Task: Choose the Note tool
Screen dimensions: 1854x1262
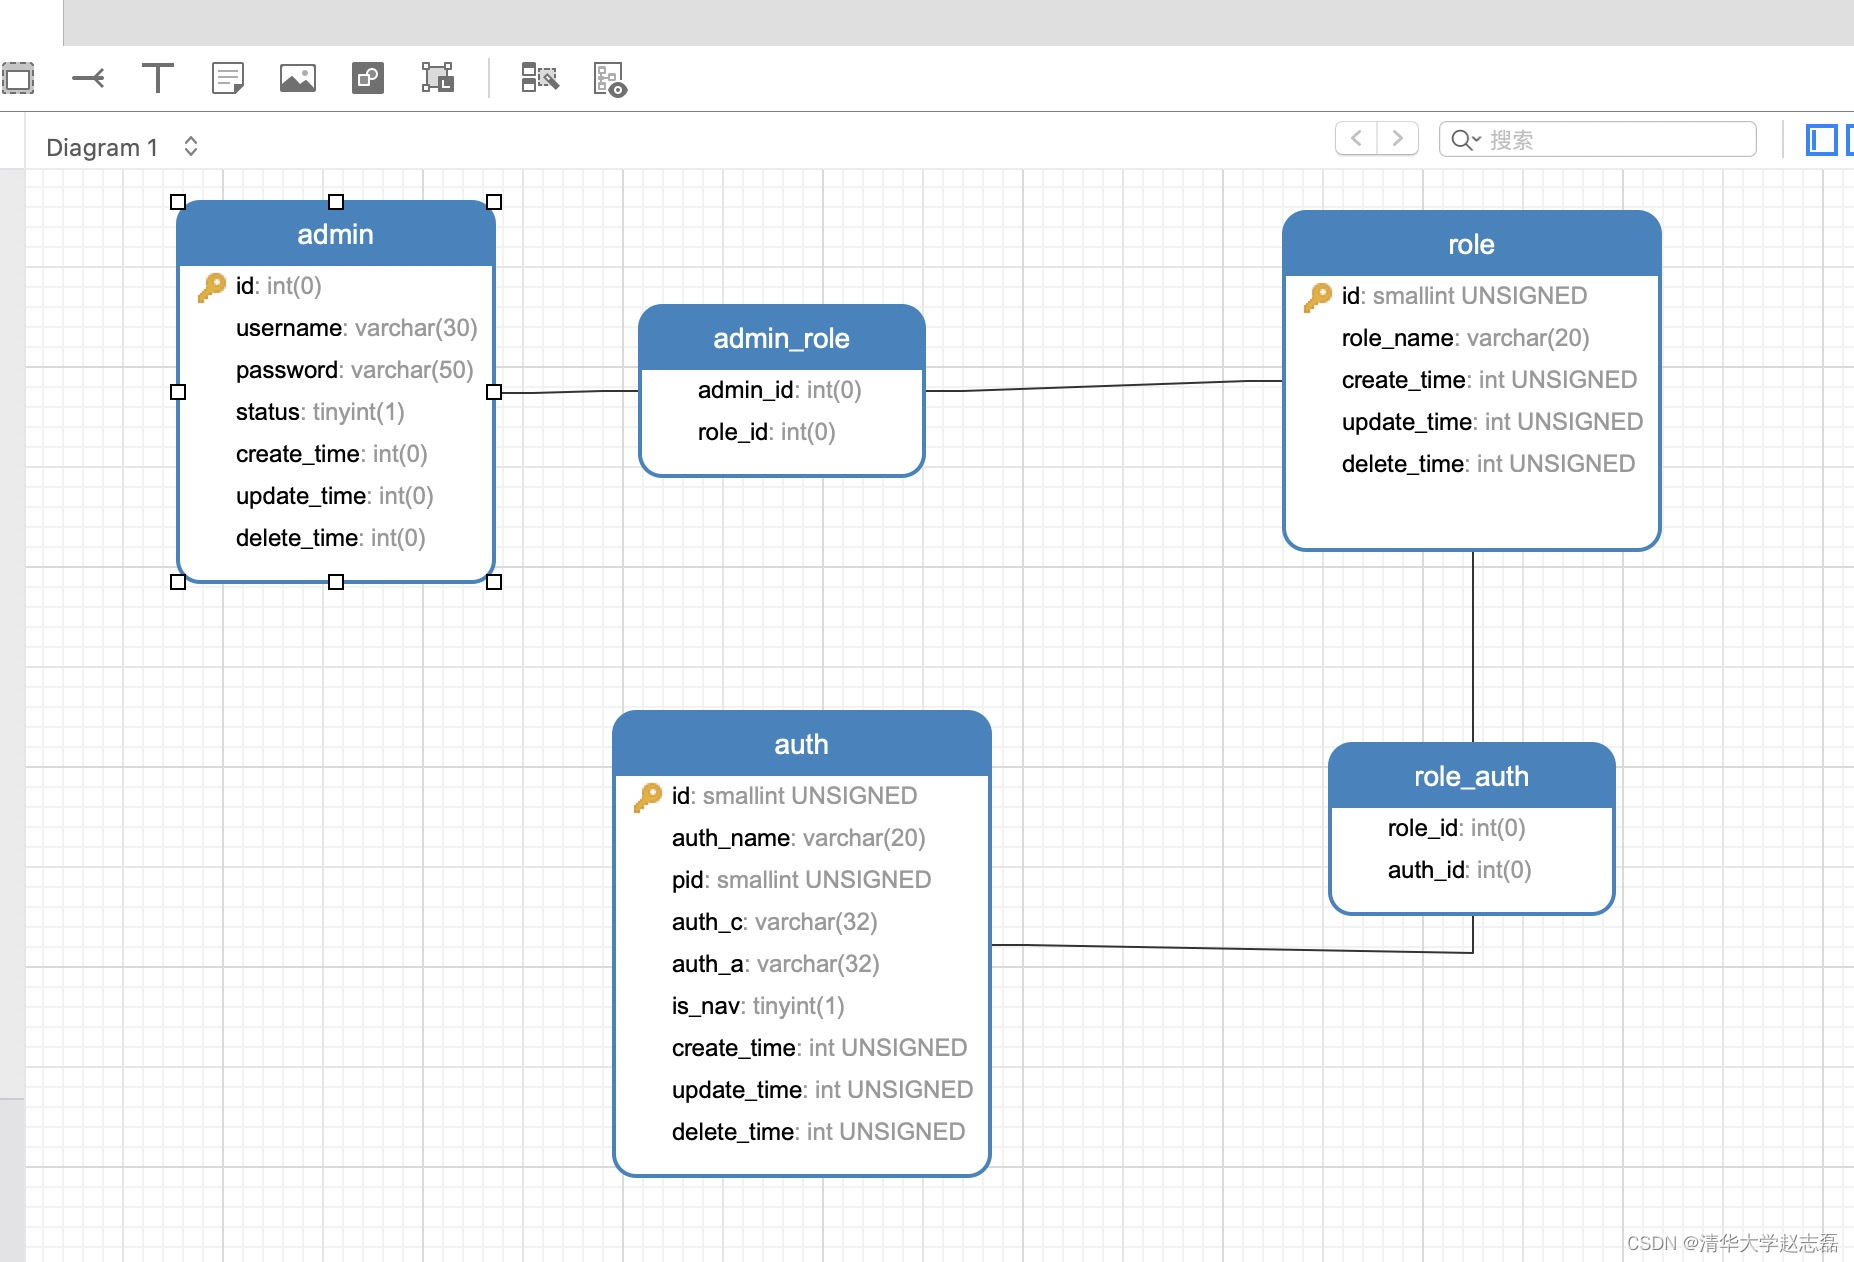Action: click(228, 78)
